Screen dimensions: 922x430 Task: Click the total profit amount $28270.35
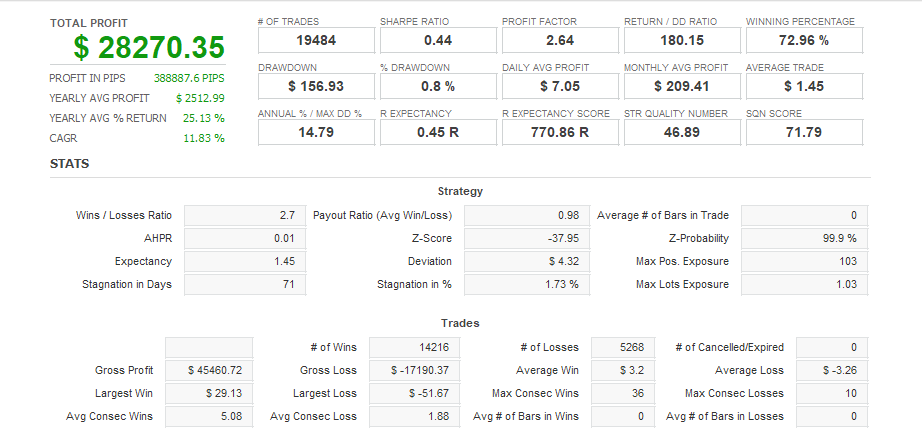[148, 47]
